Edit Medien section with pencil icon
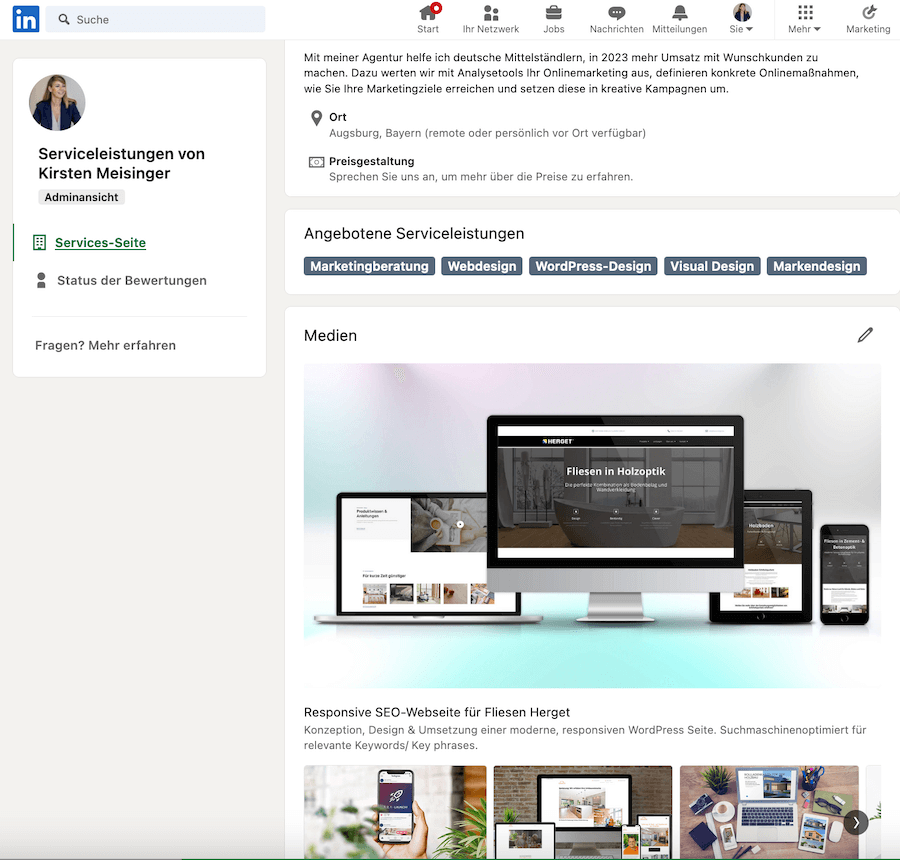The height and width of the screenshot is (860, 900). tap(865, 335)
